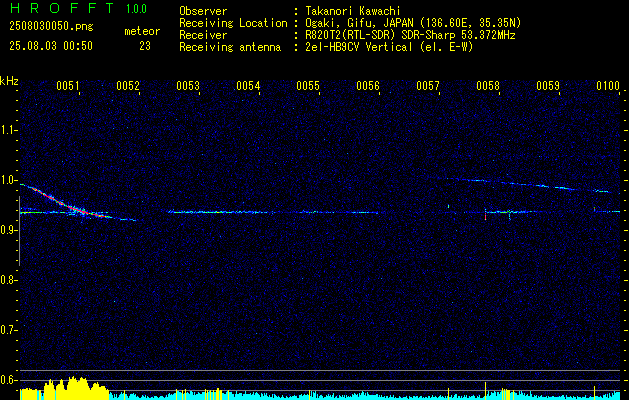Click time marker 0052
This screenshot has height=400, width=629.
coord(128,85)
